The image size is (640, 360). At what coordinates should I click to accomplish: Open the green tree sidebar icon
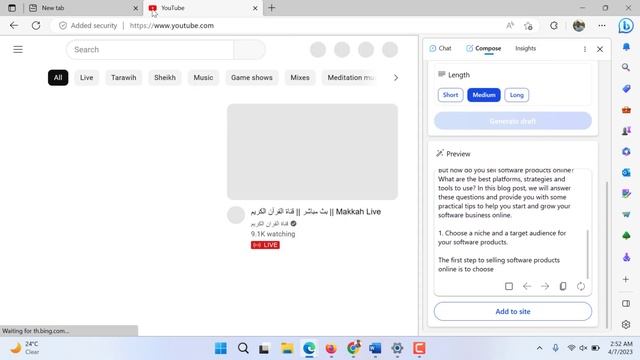coord(626,236)
